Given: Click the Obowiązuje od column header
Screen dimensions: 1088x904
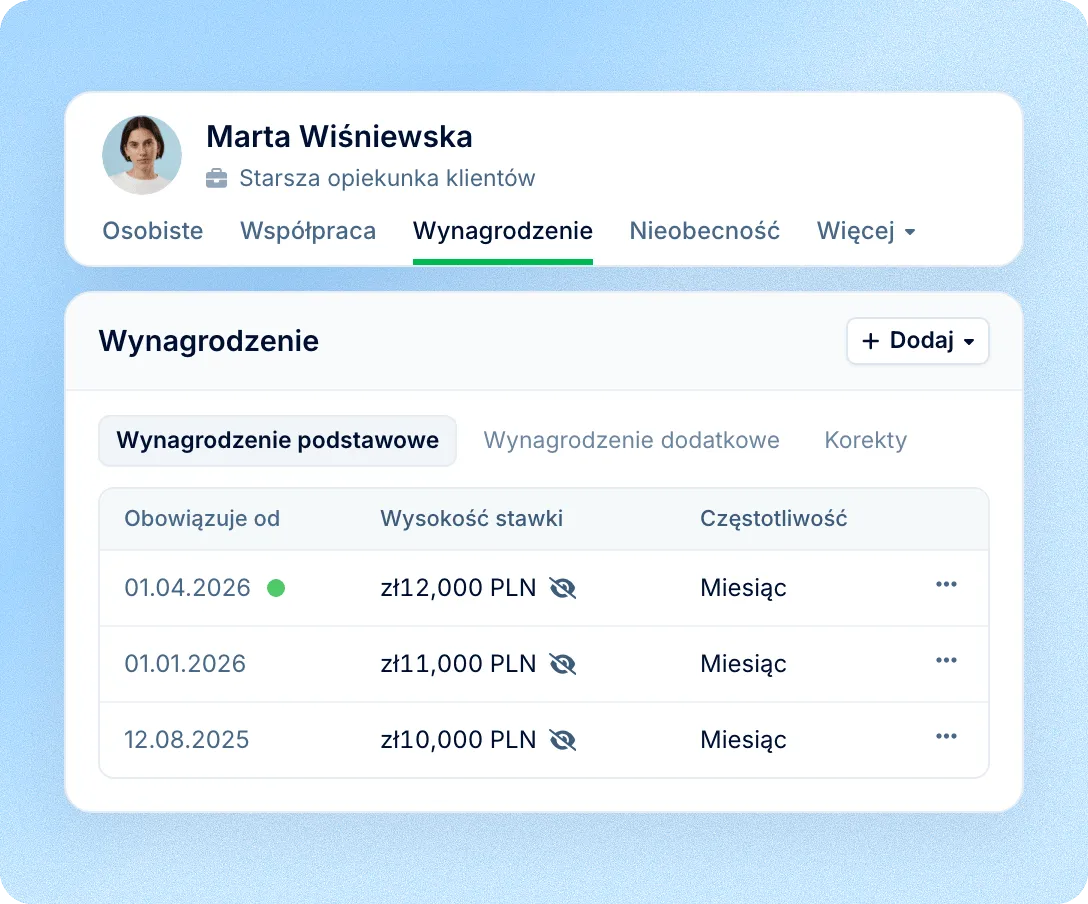Looking at the screenshot, I should [202, 519].
